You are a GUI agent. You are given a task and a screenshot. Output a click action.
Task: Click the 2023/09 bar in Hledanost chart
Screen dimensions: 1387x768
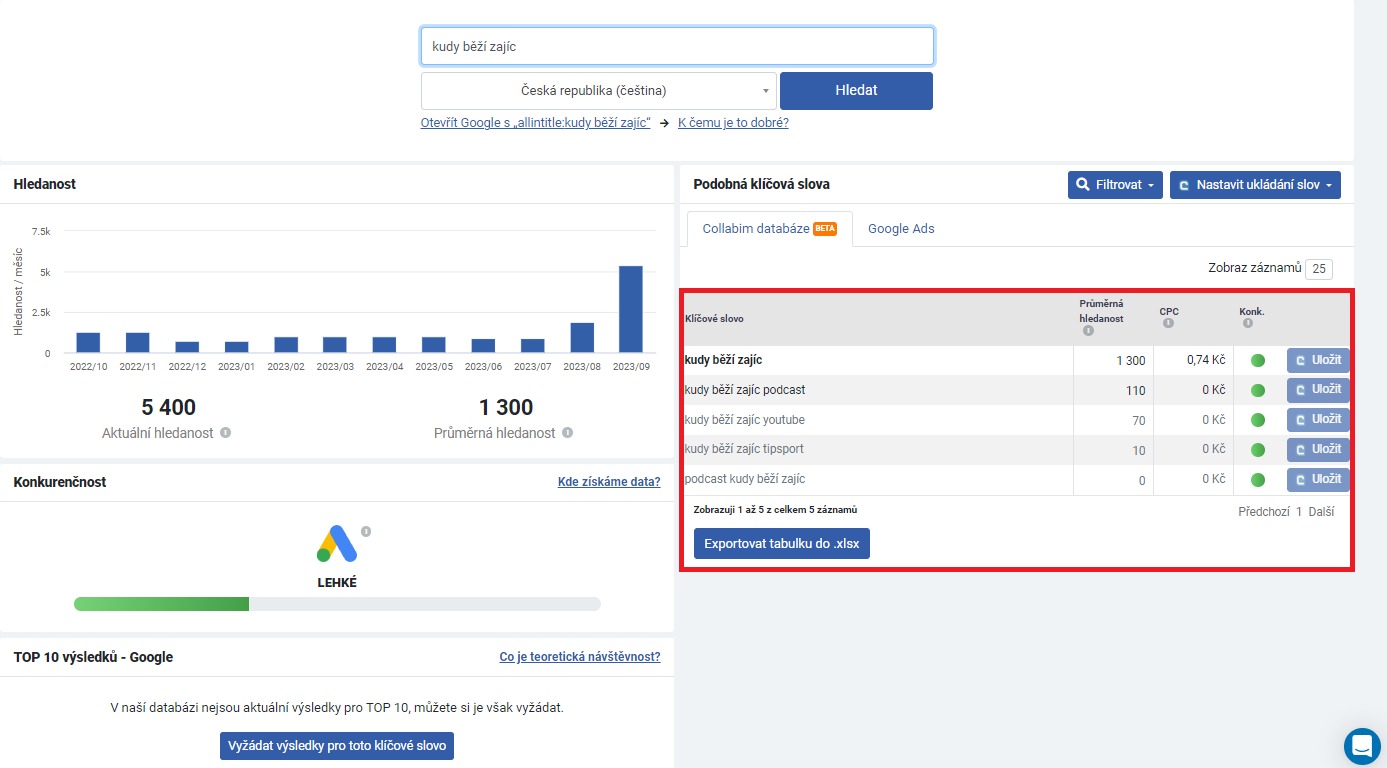(631, 309)
